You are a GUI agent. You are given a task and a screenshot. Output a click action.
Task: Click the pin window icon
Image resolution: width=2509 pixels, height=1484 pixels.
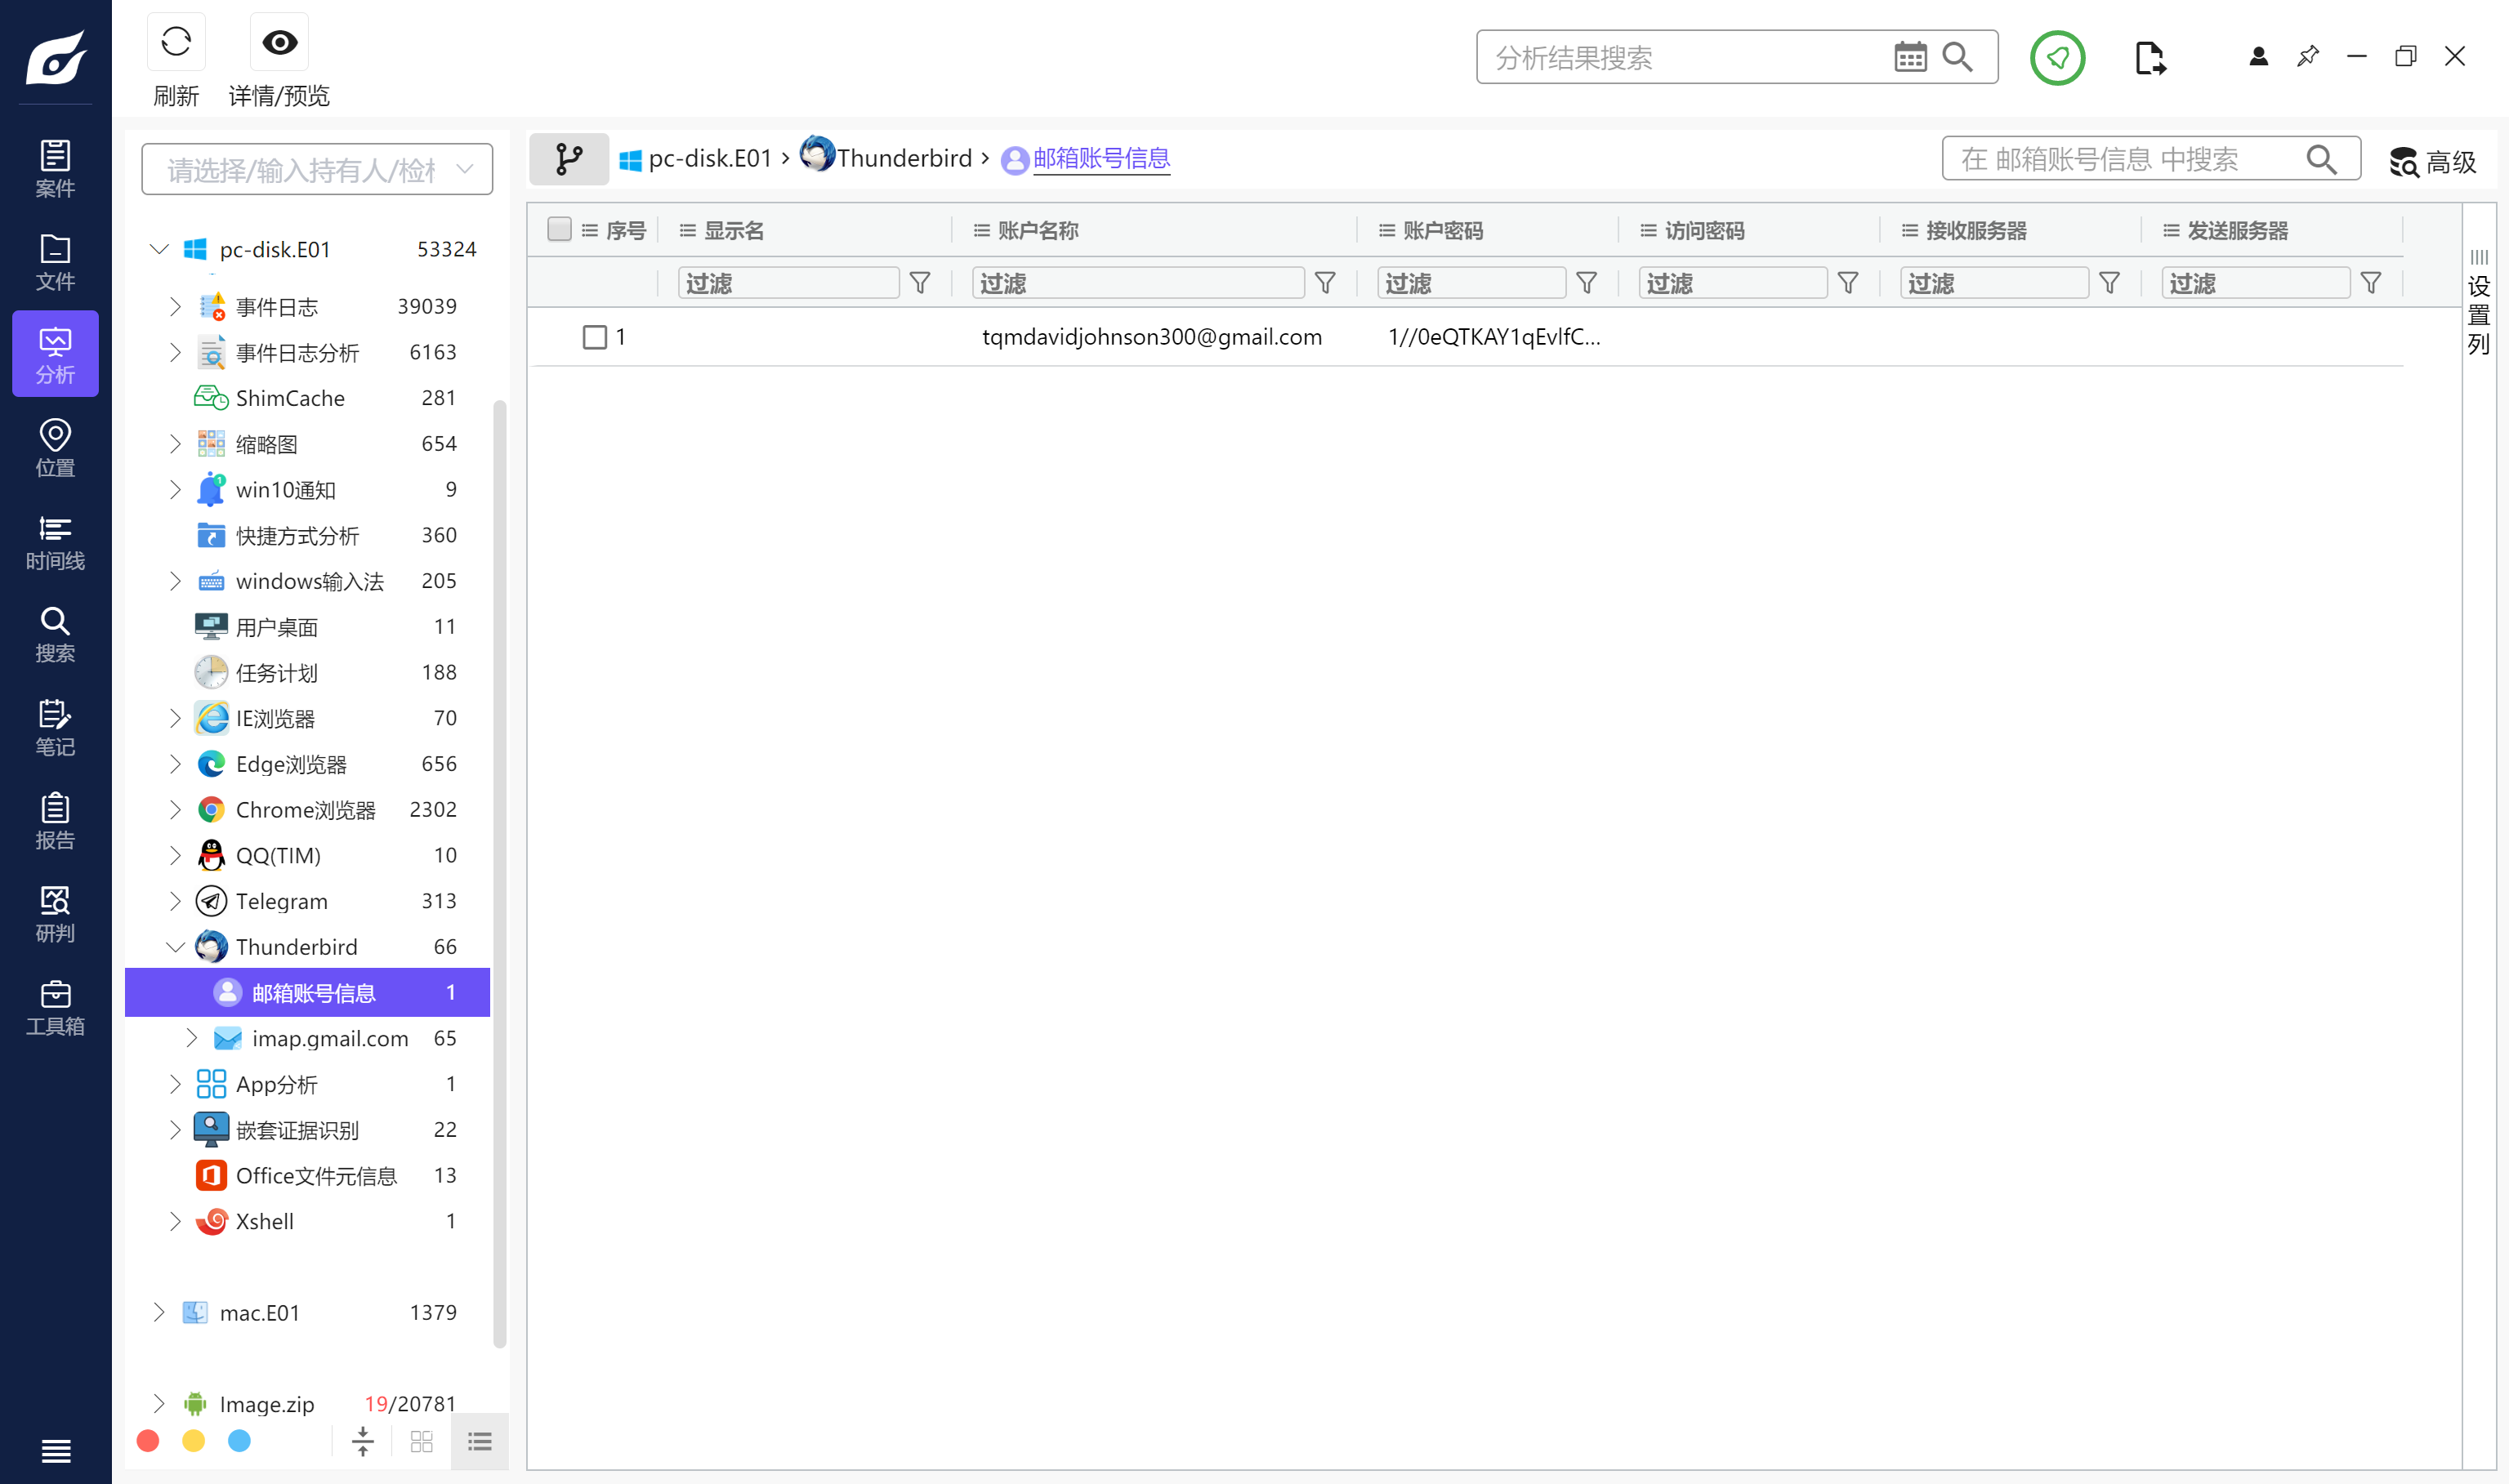click(2308, 57)
